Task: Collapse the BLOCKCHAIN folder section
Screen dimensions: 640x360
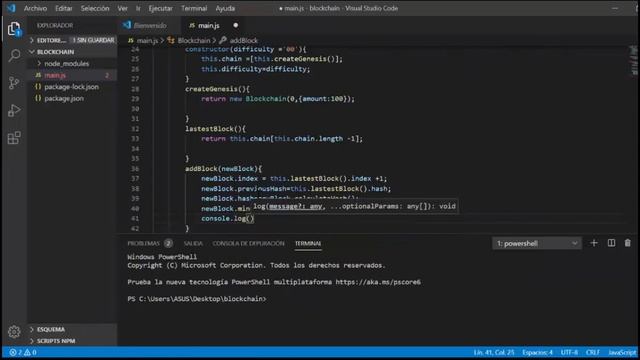Action: tap(73, 52)
